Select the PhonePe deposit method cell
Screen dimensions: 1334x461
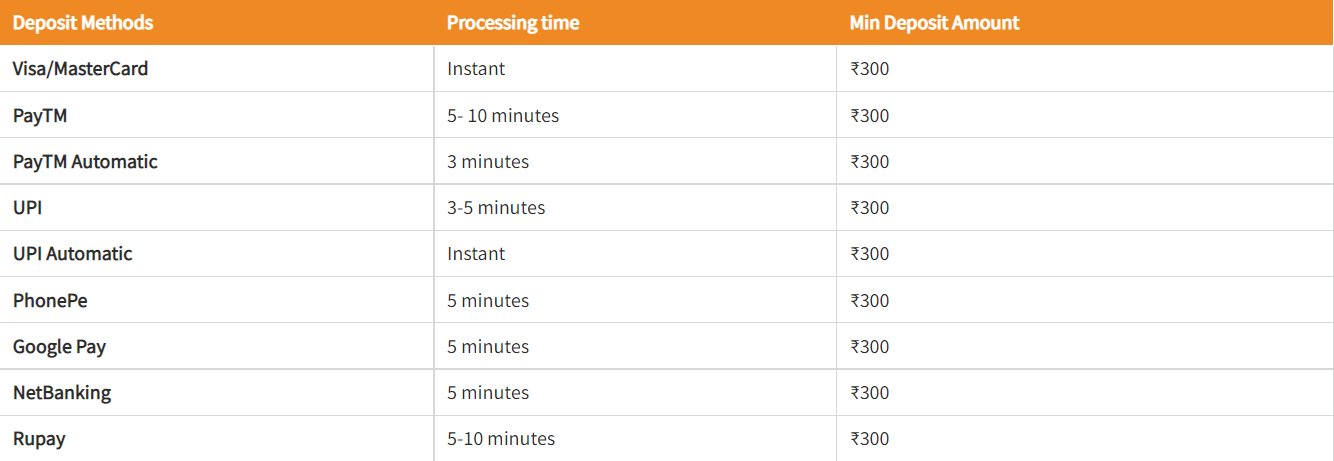click(50, 300)
